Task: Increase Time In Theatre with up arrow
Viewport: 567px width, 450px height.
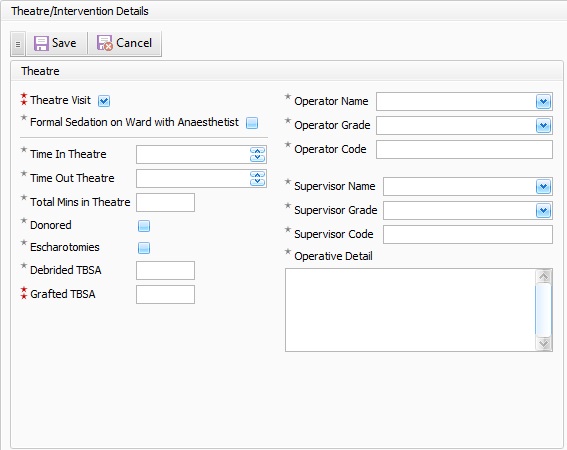Action: [257, 151]
